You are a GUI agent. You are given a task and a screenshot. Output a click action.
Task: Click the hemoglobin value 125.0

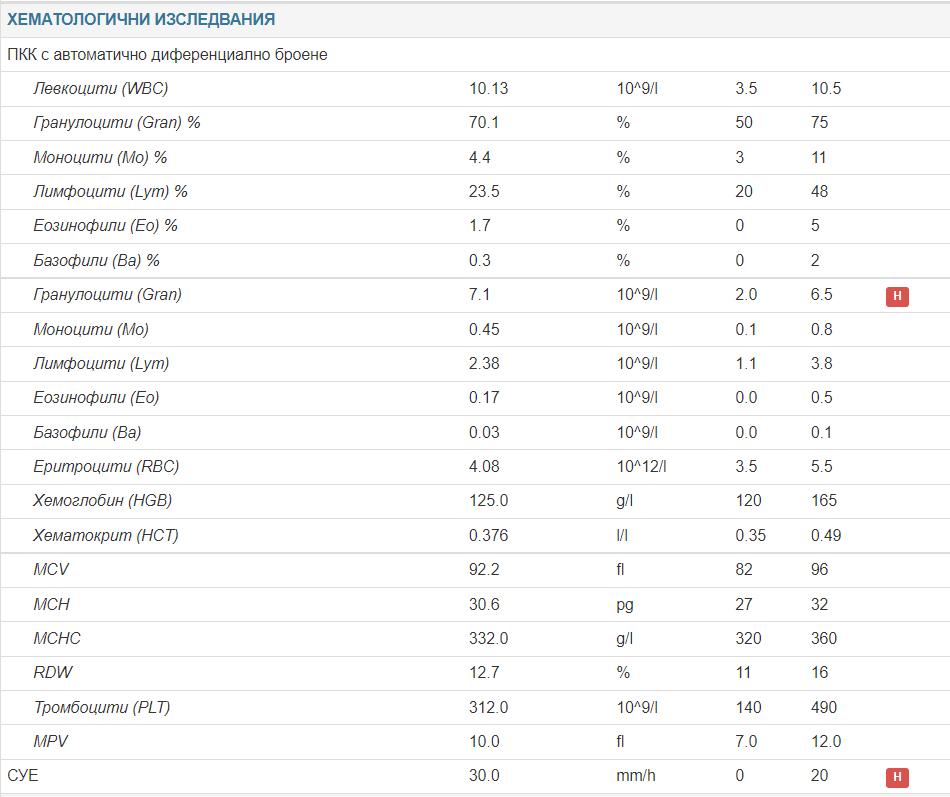point(488,500)
